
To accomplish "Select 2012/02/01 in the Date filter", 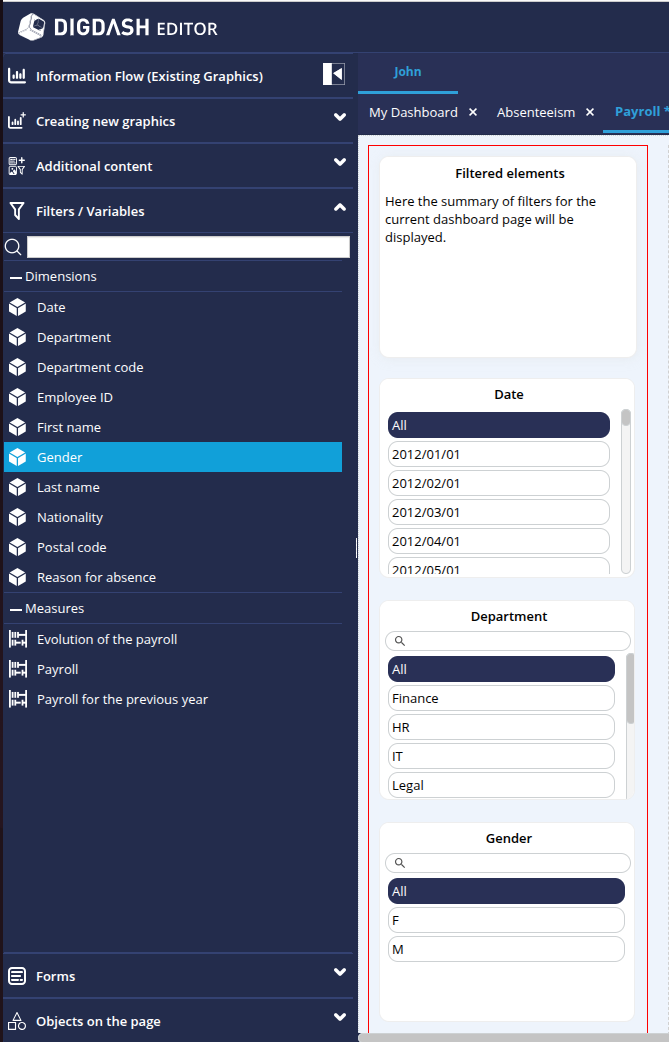I will (x=498, y=483).
